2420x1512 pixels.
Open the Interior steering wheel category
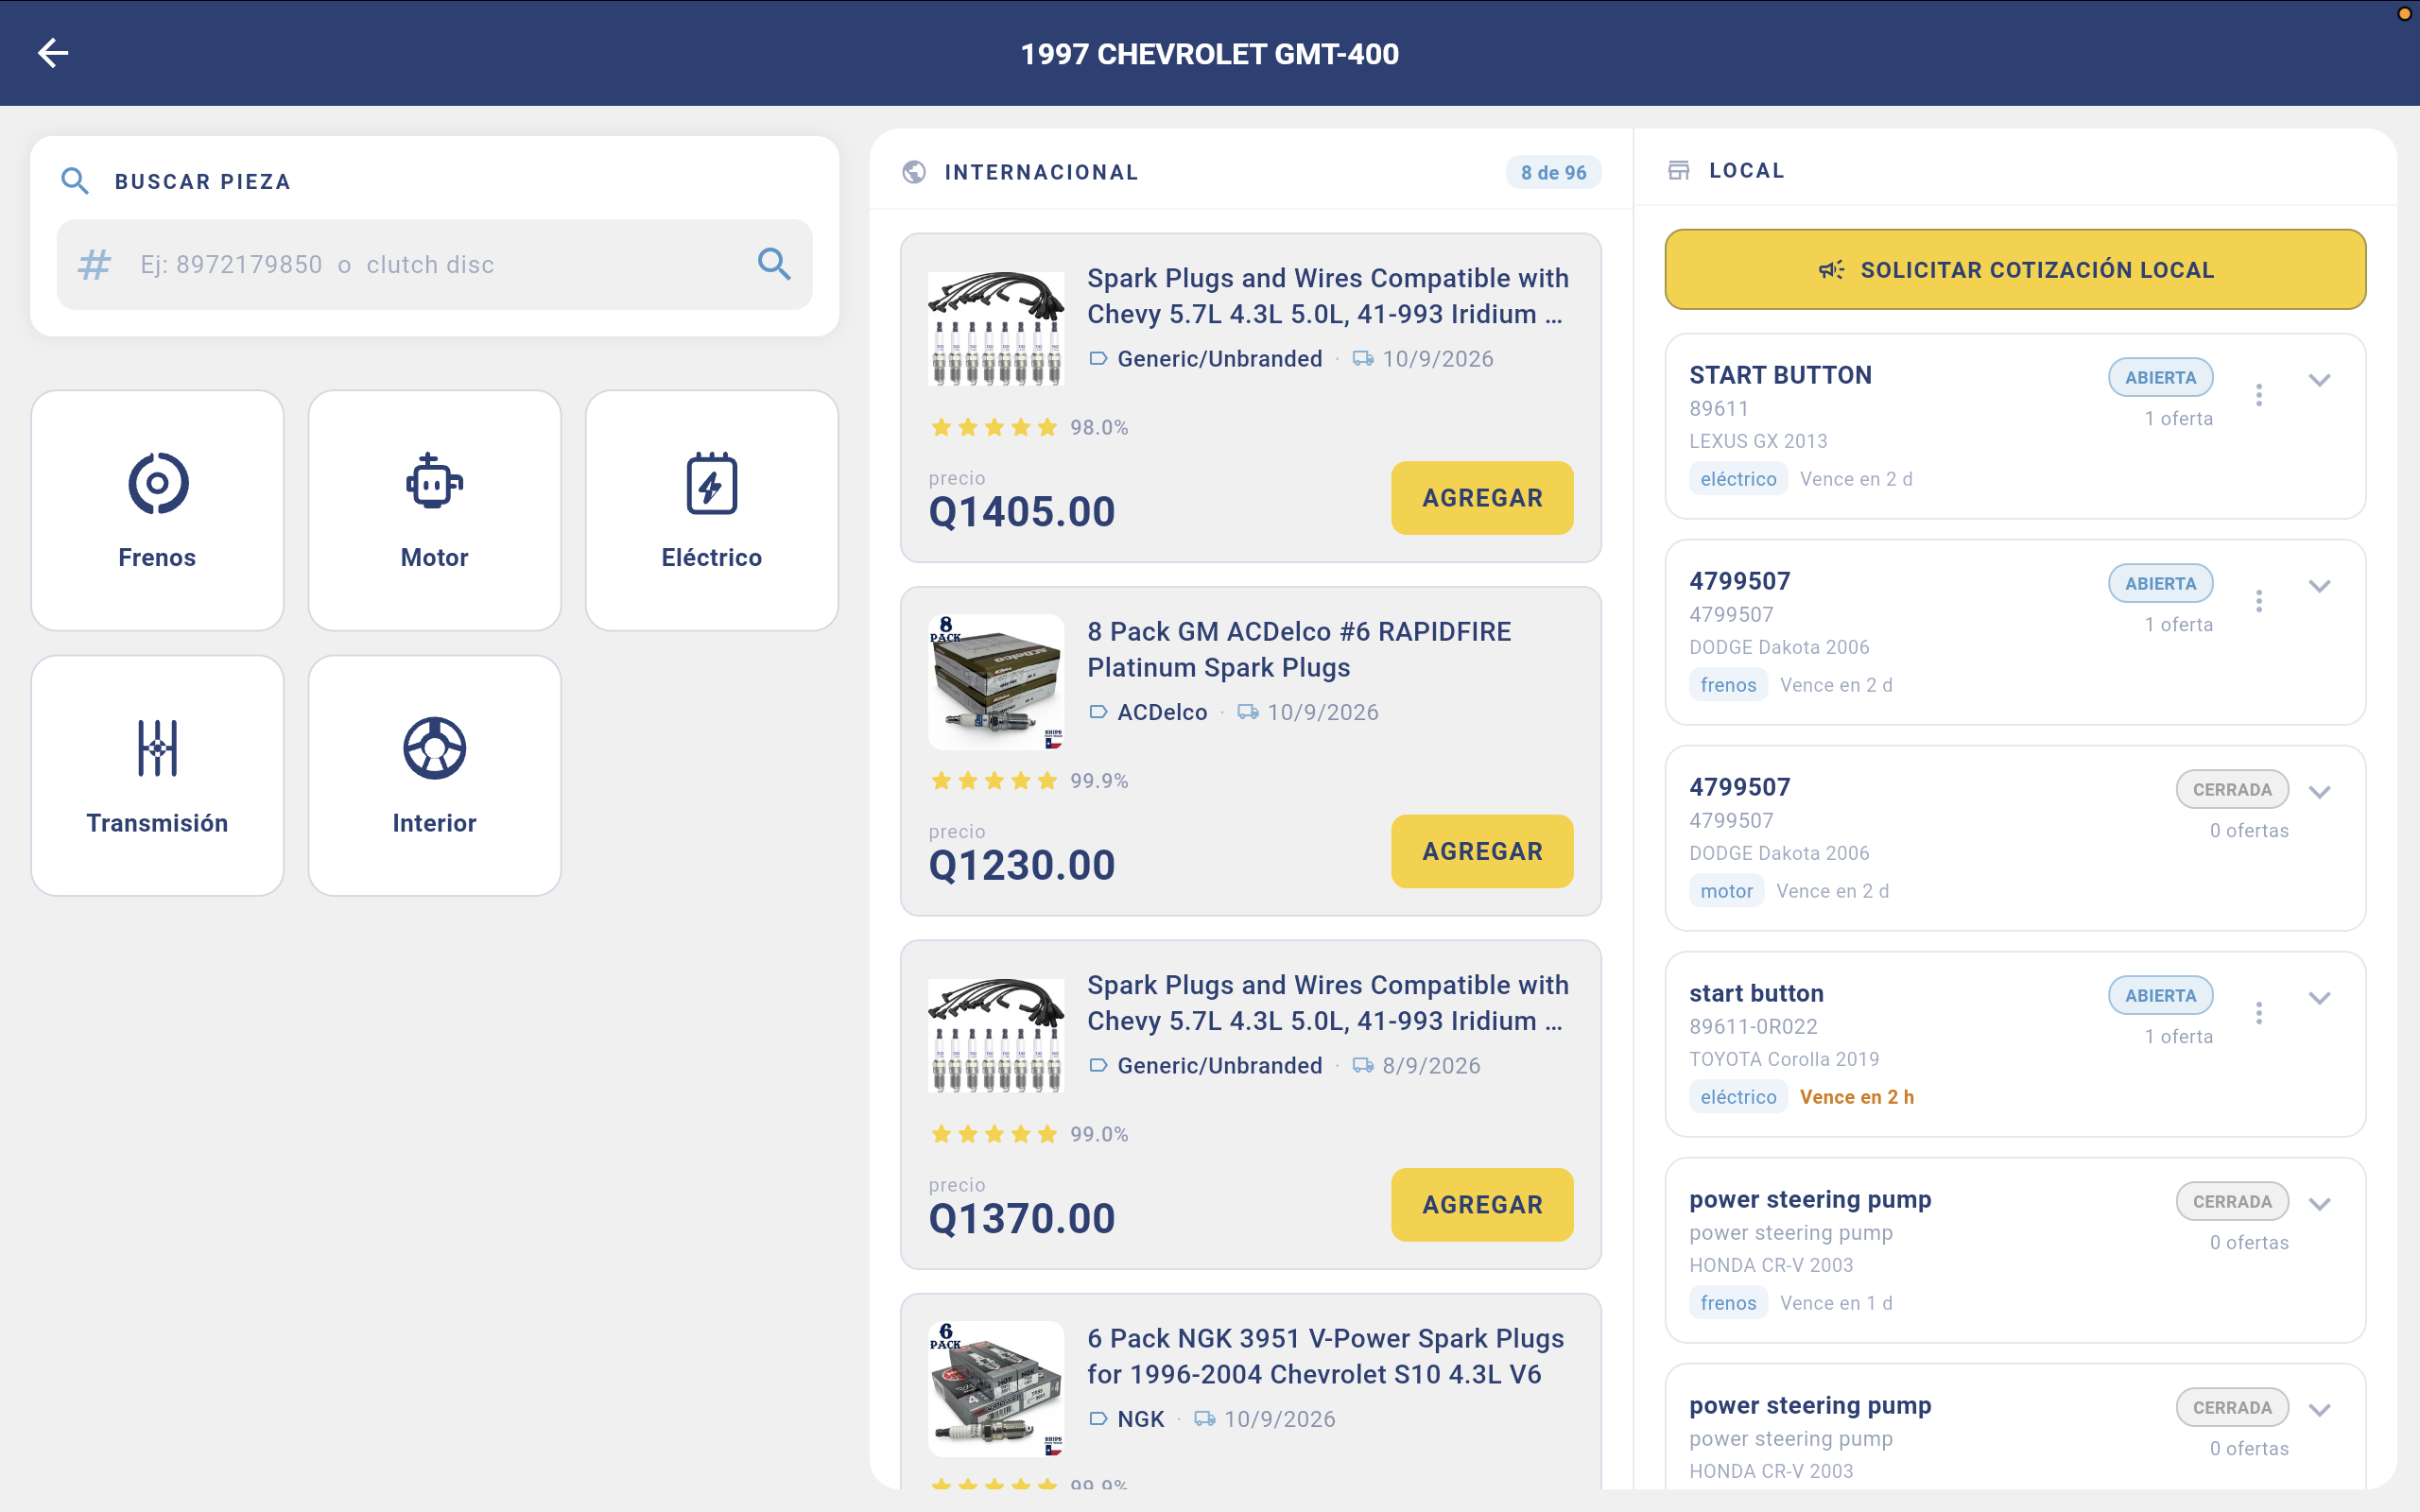click(x=434, y=775)
